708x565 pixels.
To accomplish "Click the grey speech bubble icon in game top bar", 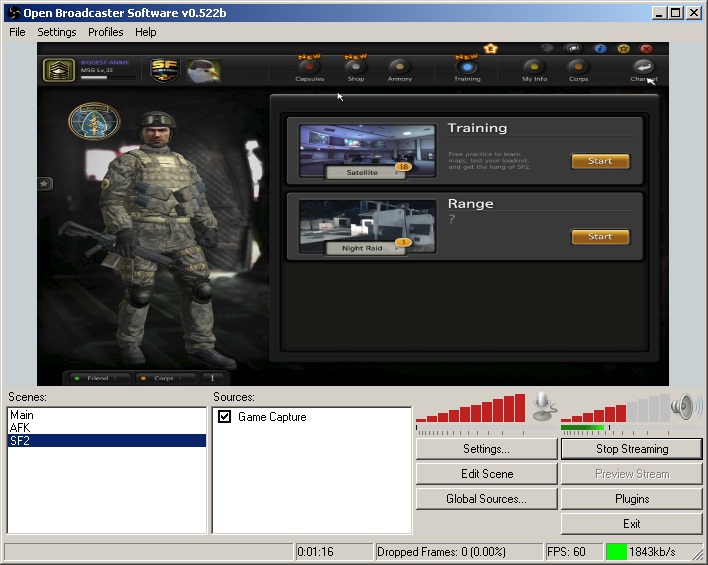I will click(547, 48).
